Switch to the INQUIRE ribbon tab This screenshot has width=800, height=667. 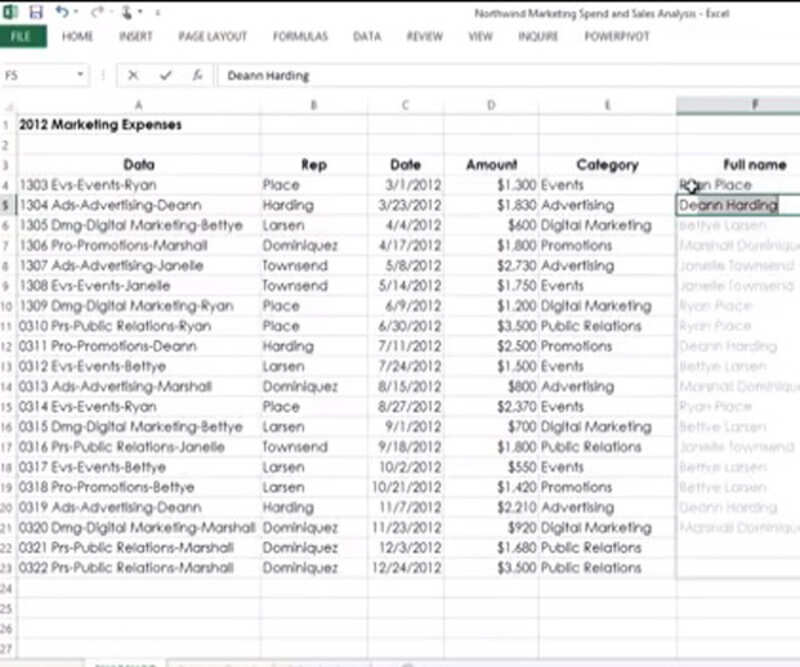tap(537, 37)
